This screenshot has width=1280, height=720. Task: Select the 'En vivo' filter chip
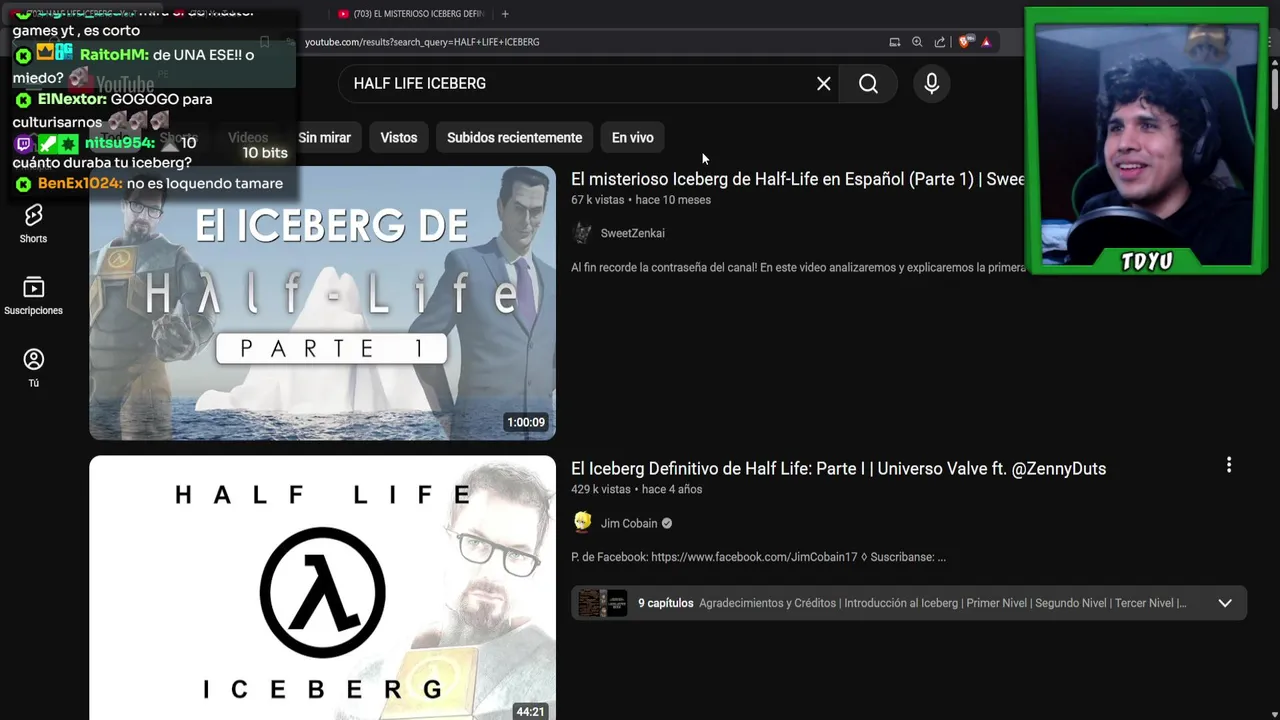coord(632,138)
